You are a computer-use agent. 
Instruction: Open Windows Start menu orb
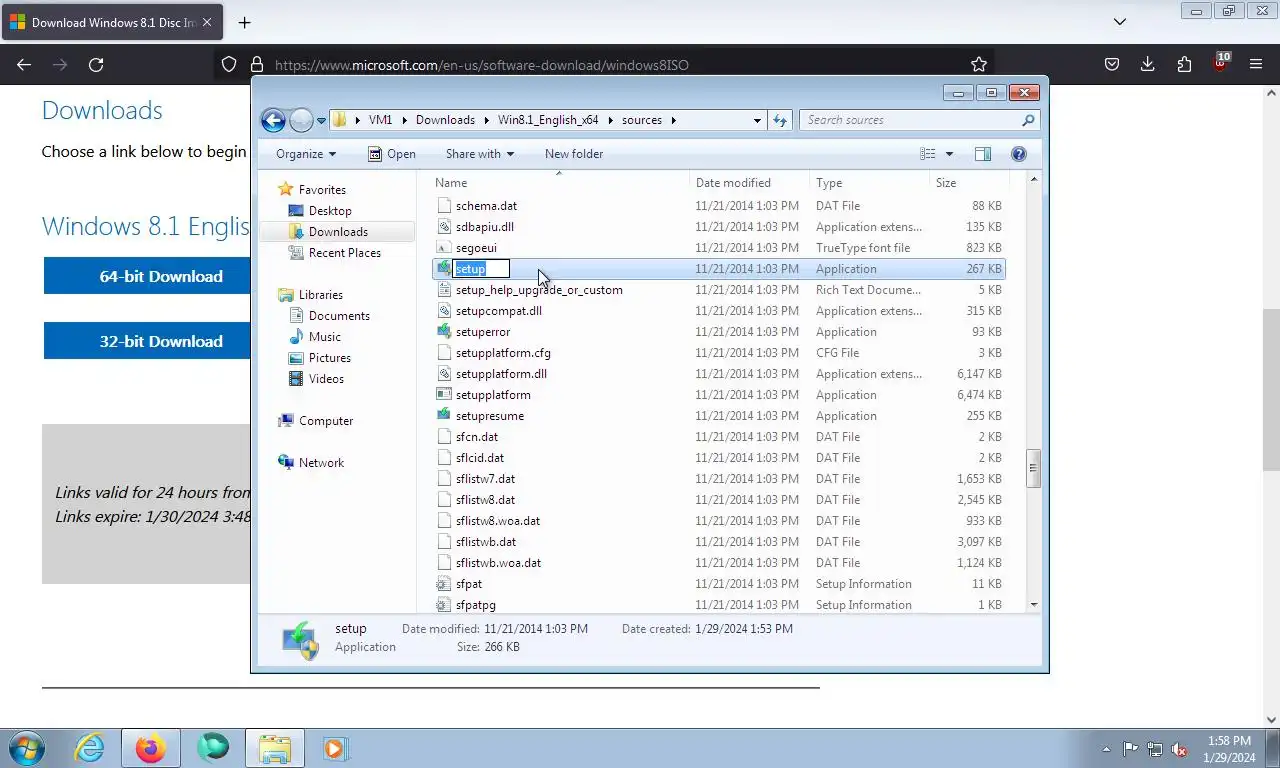click(26, 748)
